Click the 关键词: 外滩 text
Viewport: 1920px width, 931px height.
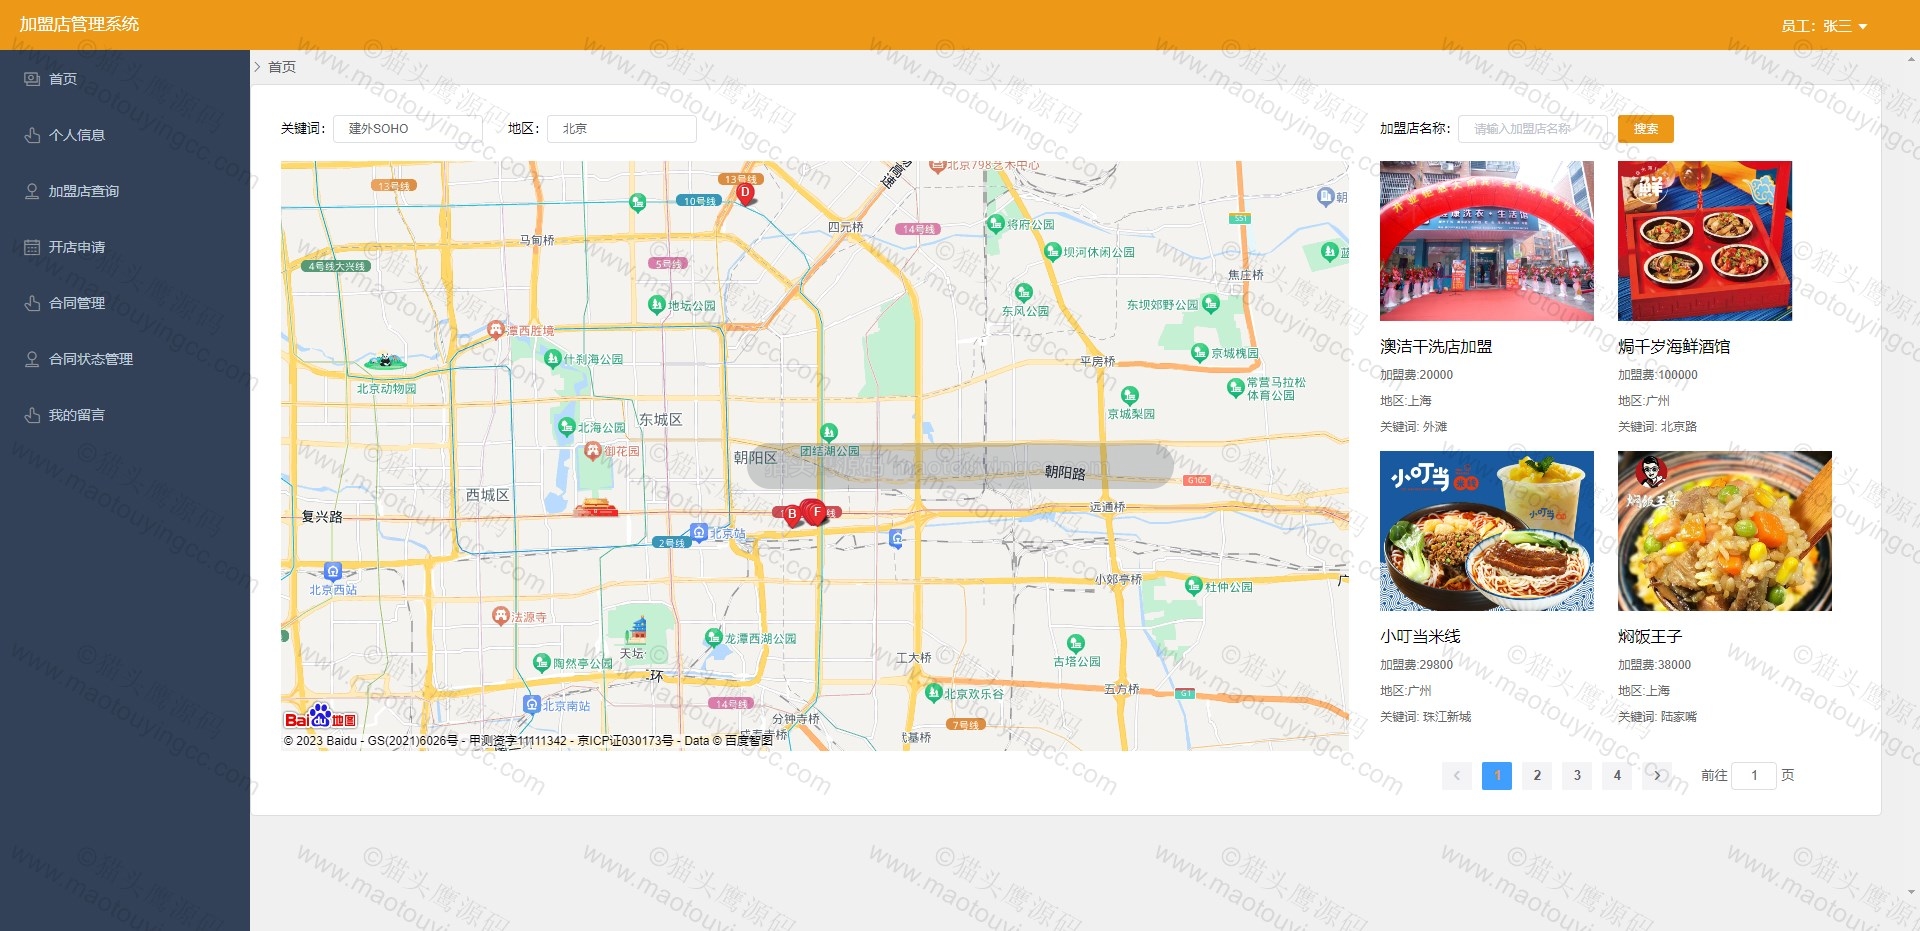pyautogui.click(x=1413, y=427)
